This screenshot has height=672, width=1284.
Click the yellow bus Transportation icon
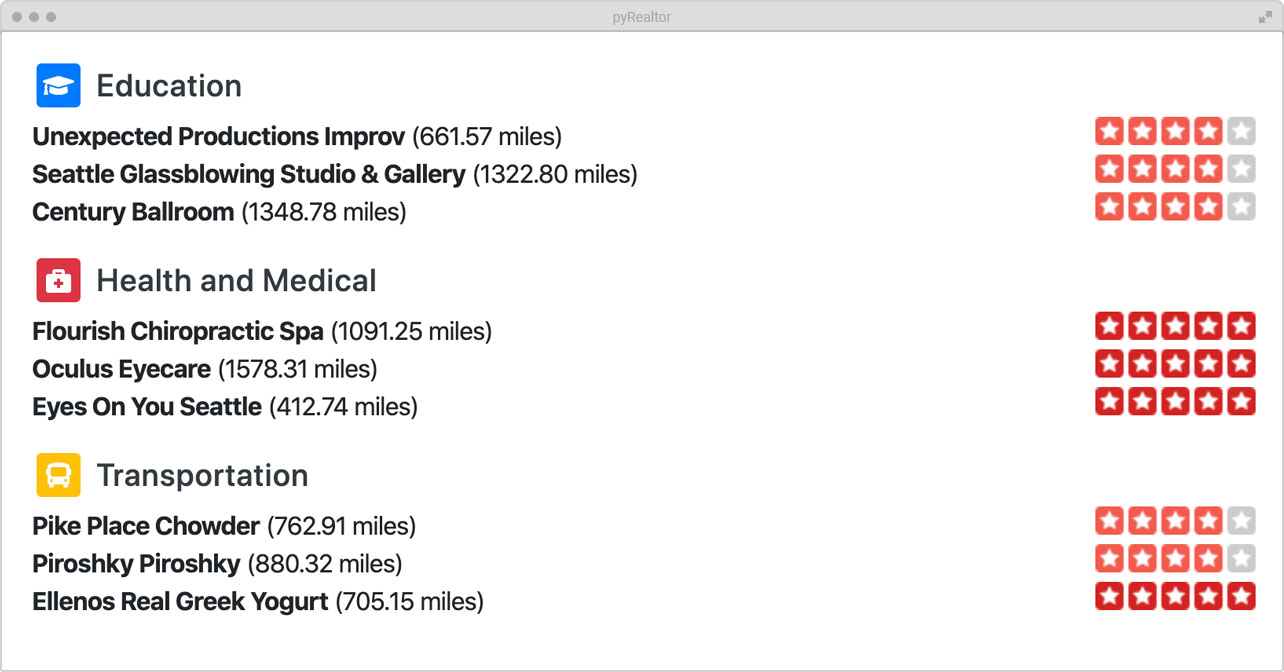pos(58,475)
